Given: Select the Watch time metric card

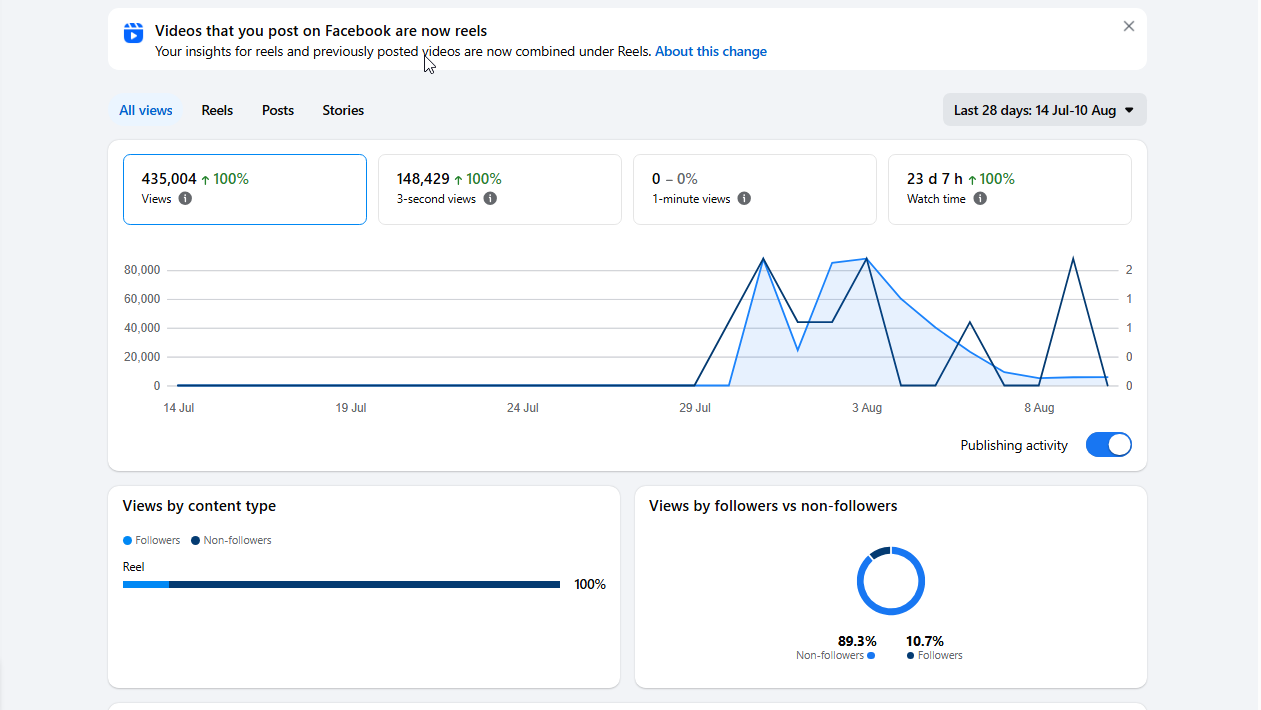Looking at the screenshot, I should (1010, 189).
